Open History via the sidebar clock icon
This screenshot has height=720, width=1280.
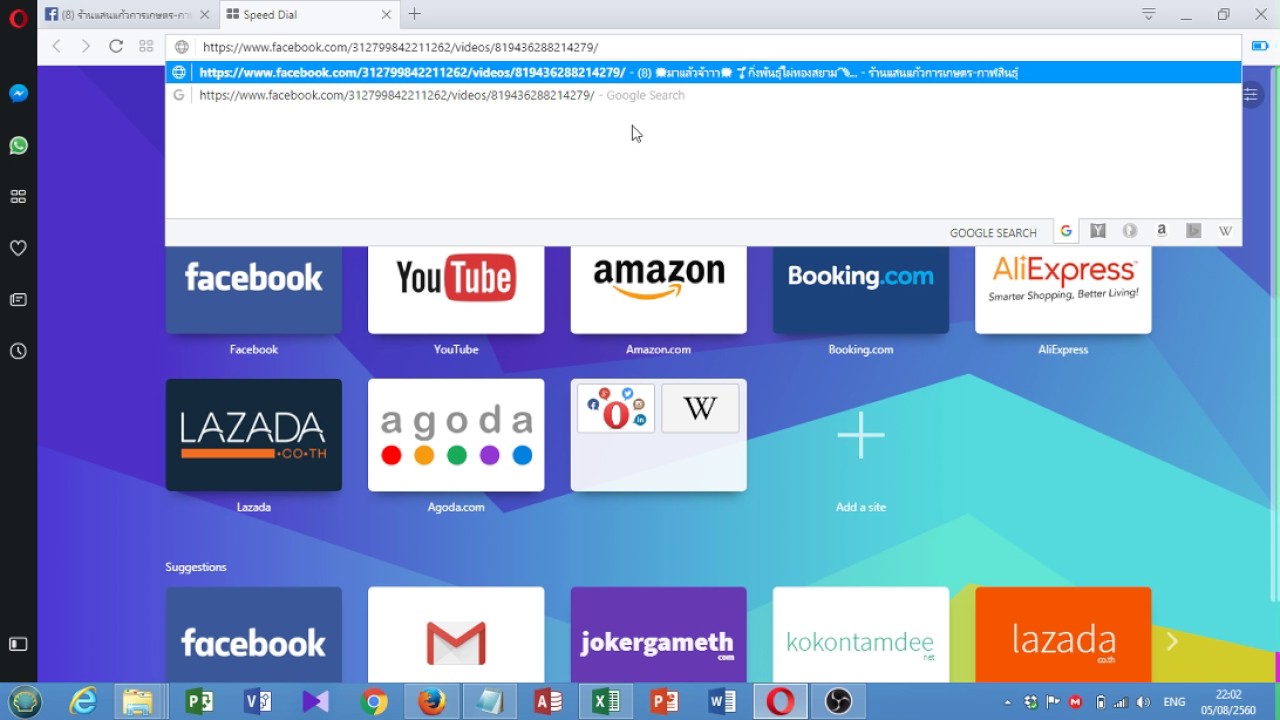(x=18, y=351)
